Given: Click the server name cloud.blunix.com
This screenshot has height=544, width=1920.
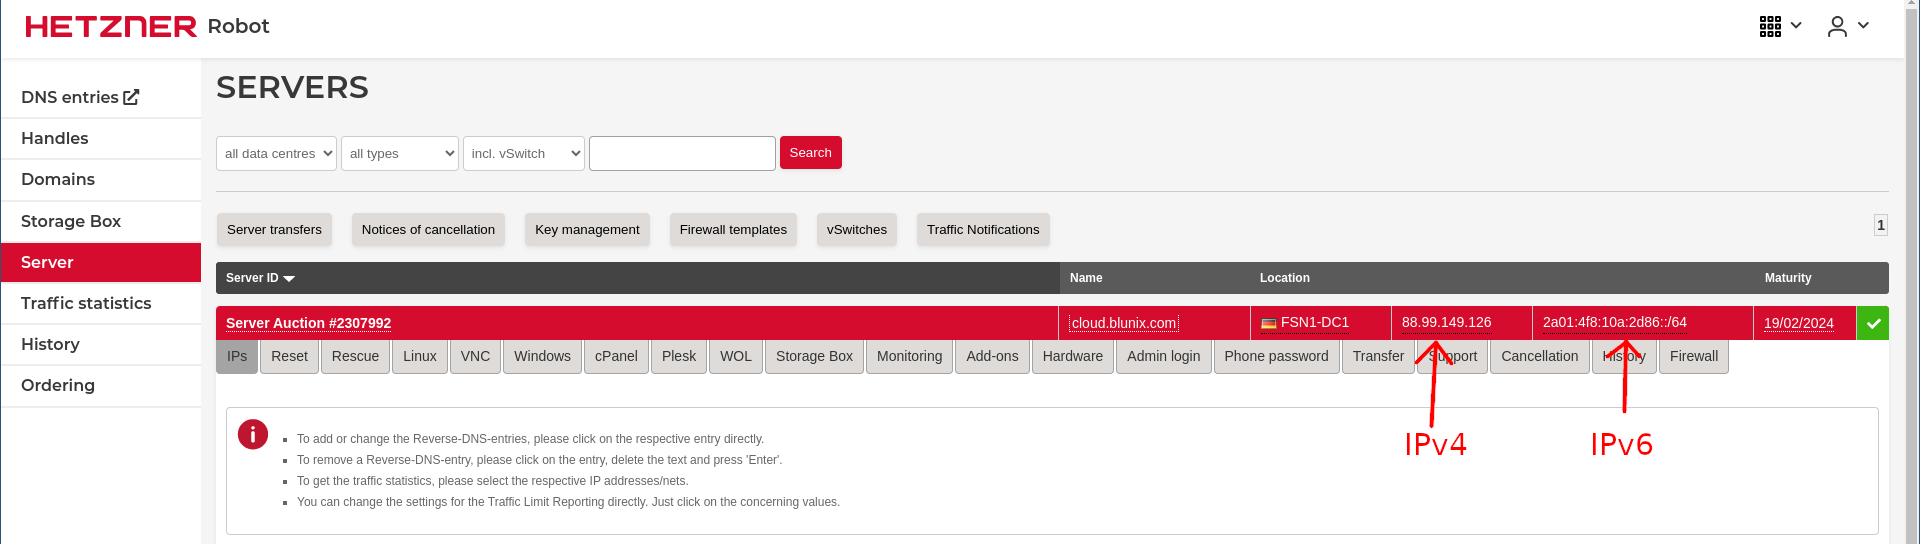Looking at the screenshot, I should (x=1124, y=323).
